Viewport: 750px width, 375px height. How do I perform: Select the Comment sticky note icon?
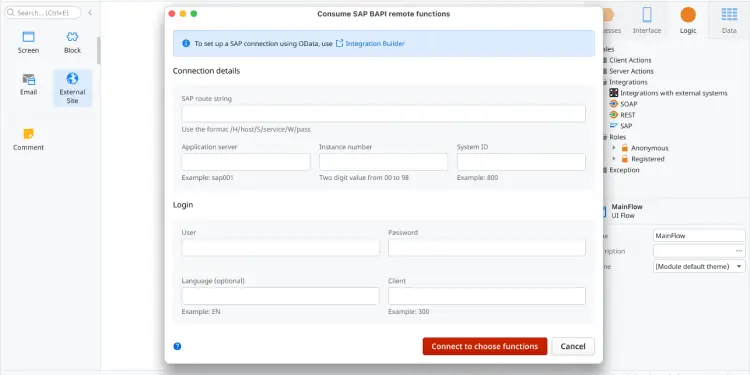tap(29, 134)
